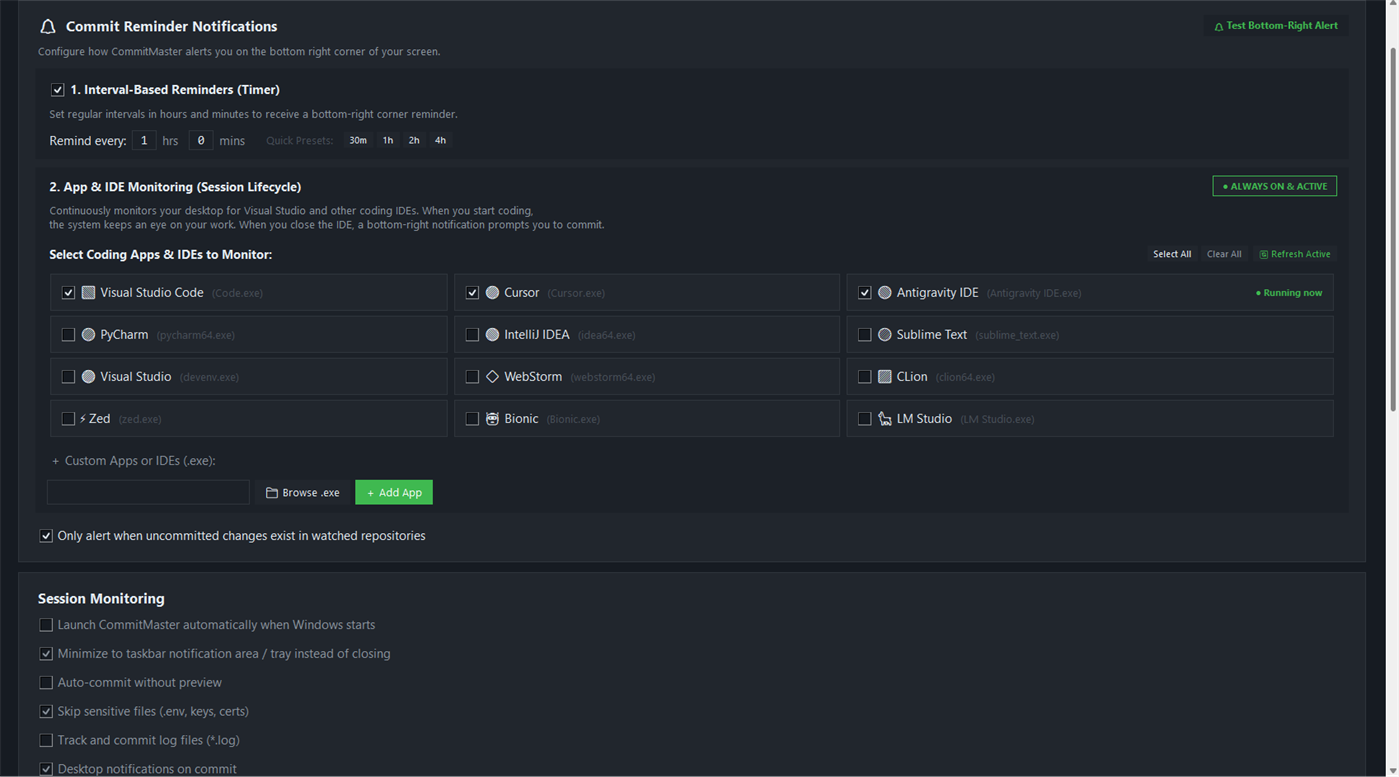
Task: Click the IntelliJ IDEA app icon
Action: click(x=492, y=335)
